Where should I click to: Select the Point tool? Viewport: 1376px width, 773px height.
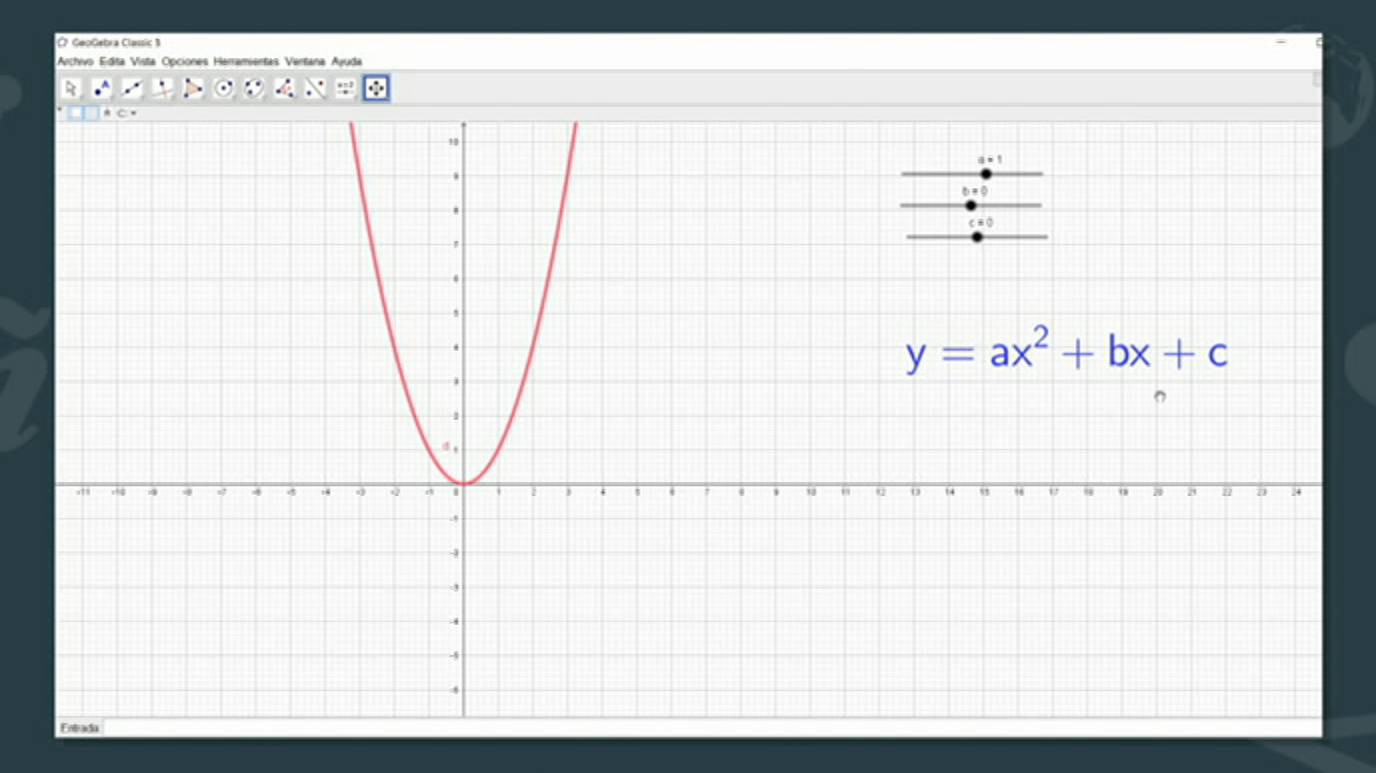(101, 89)
